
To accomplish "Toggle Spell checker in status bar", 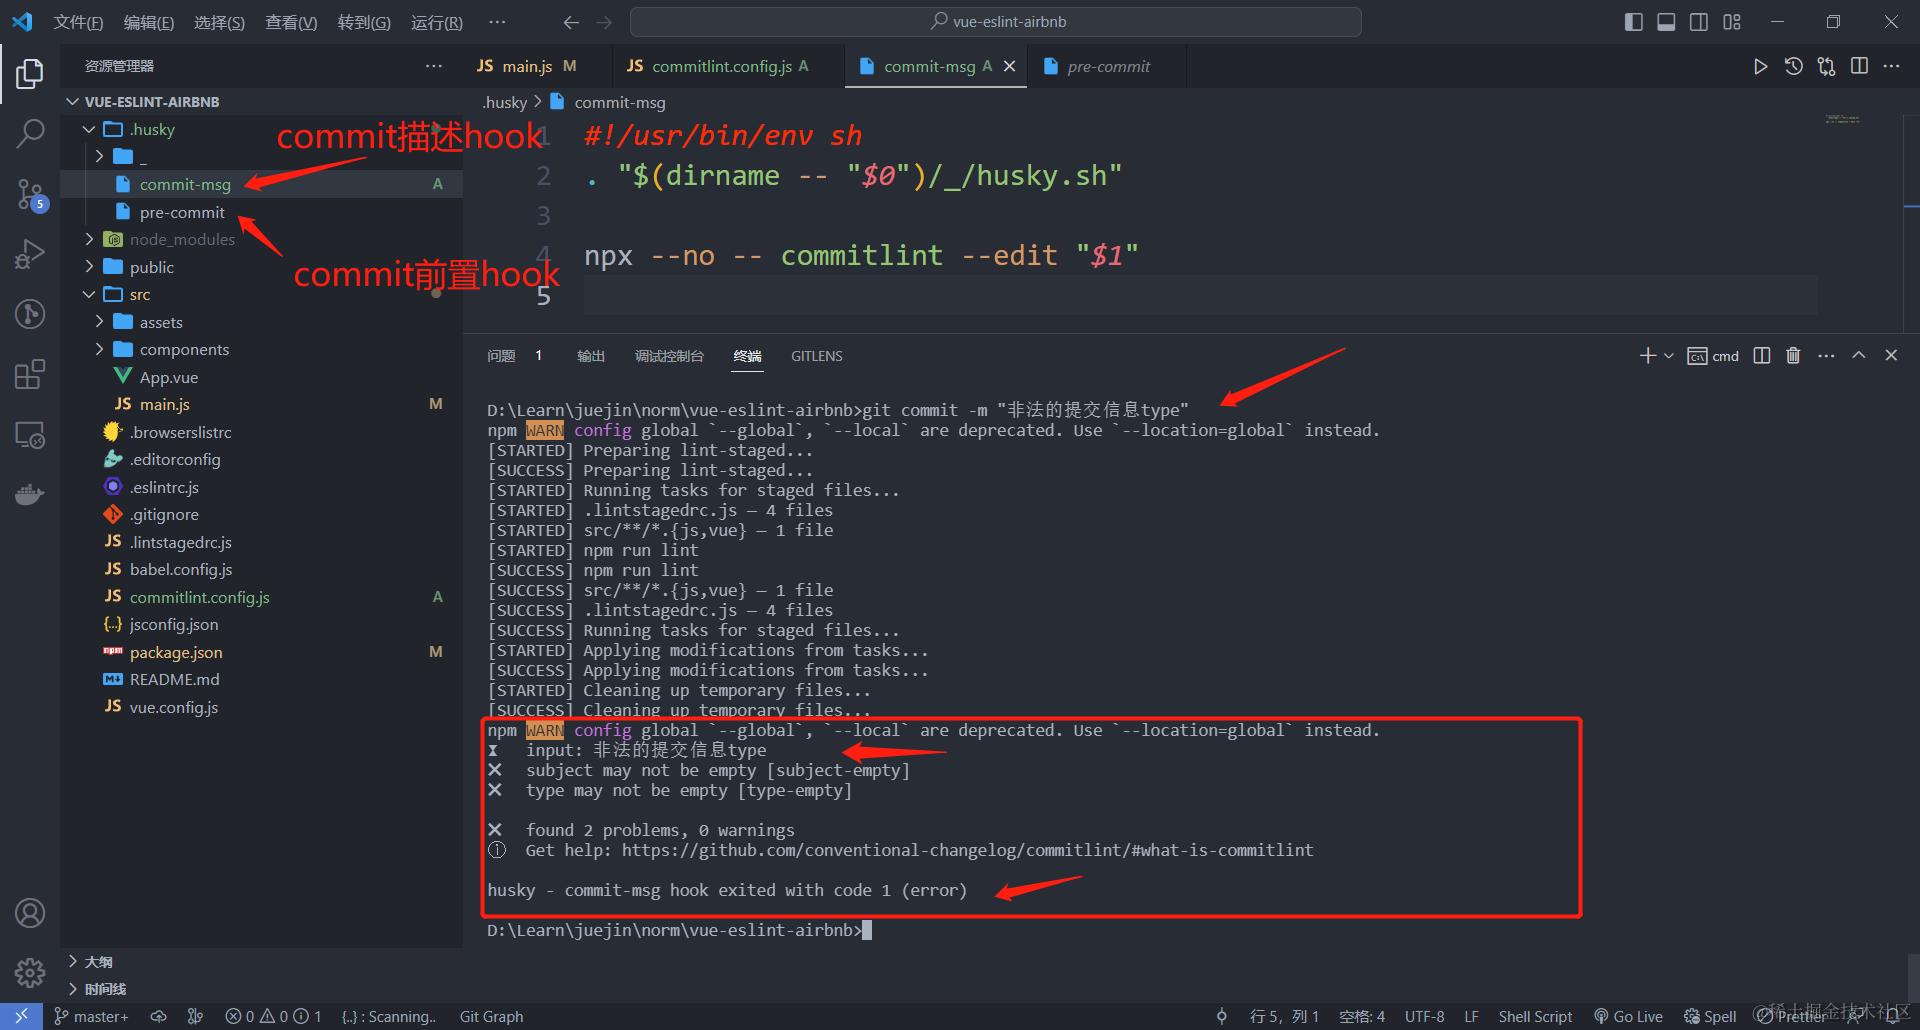I will 1710,1016.
